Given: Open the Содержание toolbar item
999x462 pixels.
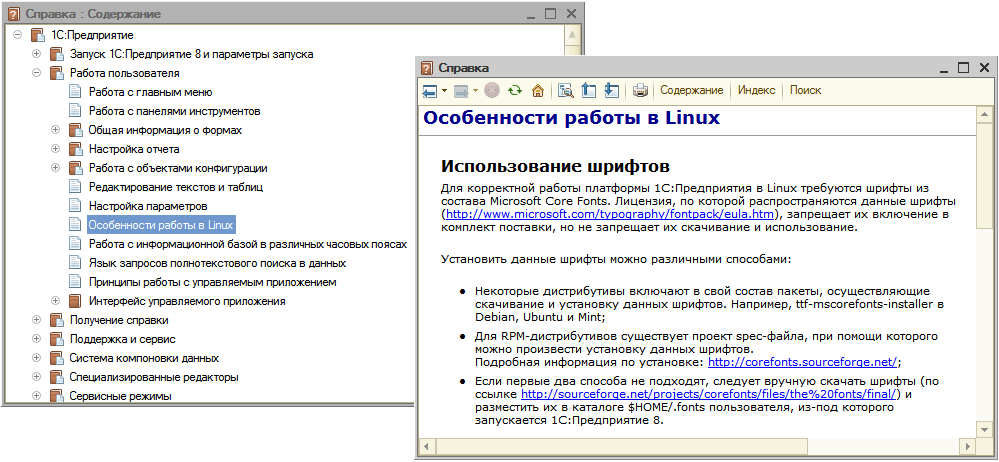Looking at the screenshot, I should tap(691, 91).
